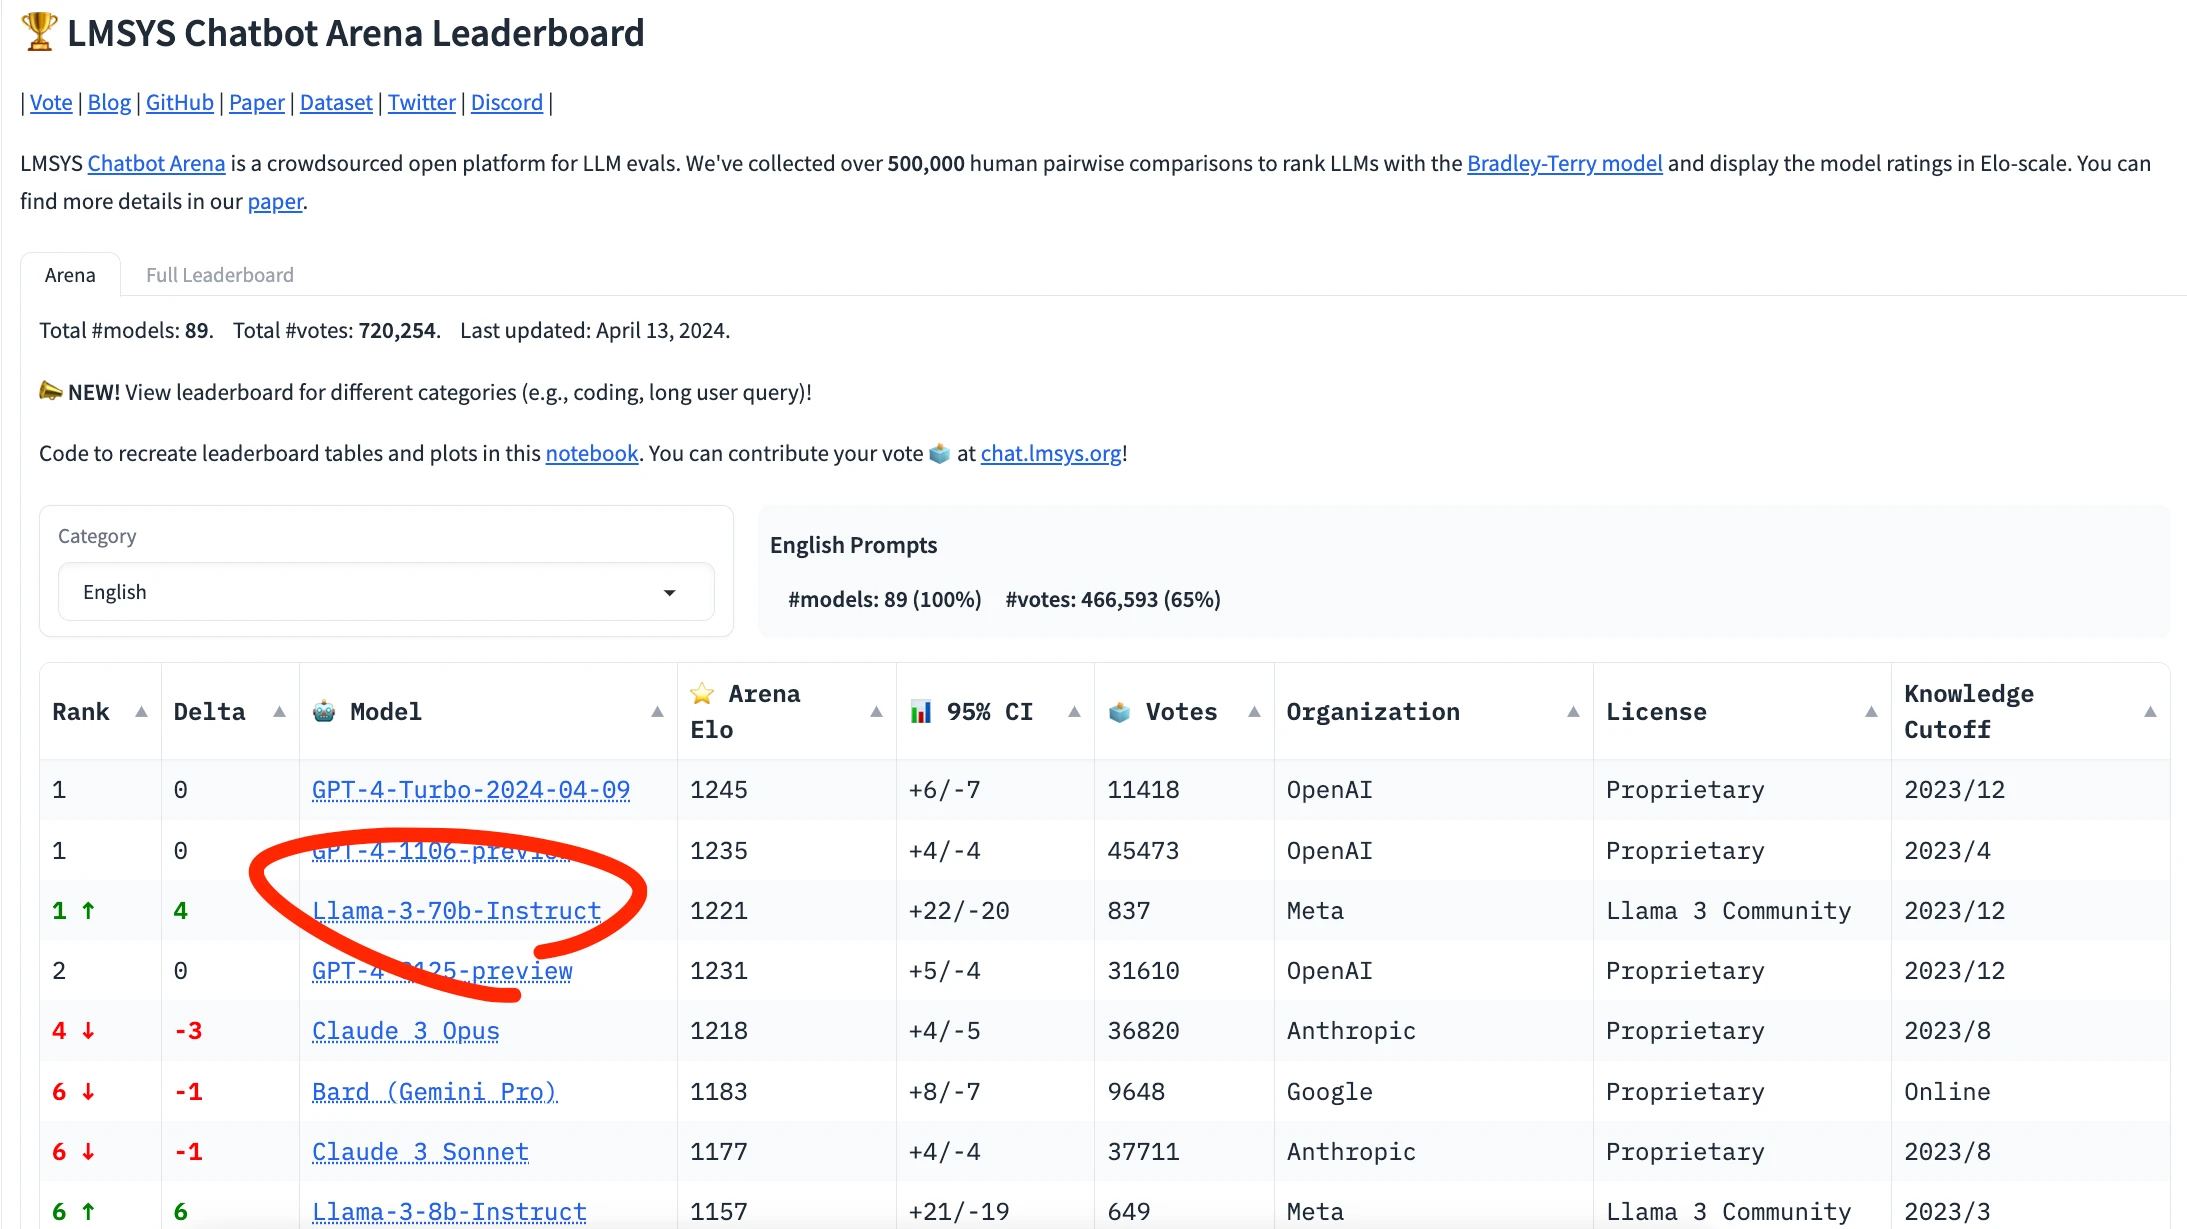Click #models: 89 (100%) statistic

885,599
